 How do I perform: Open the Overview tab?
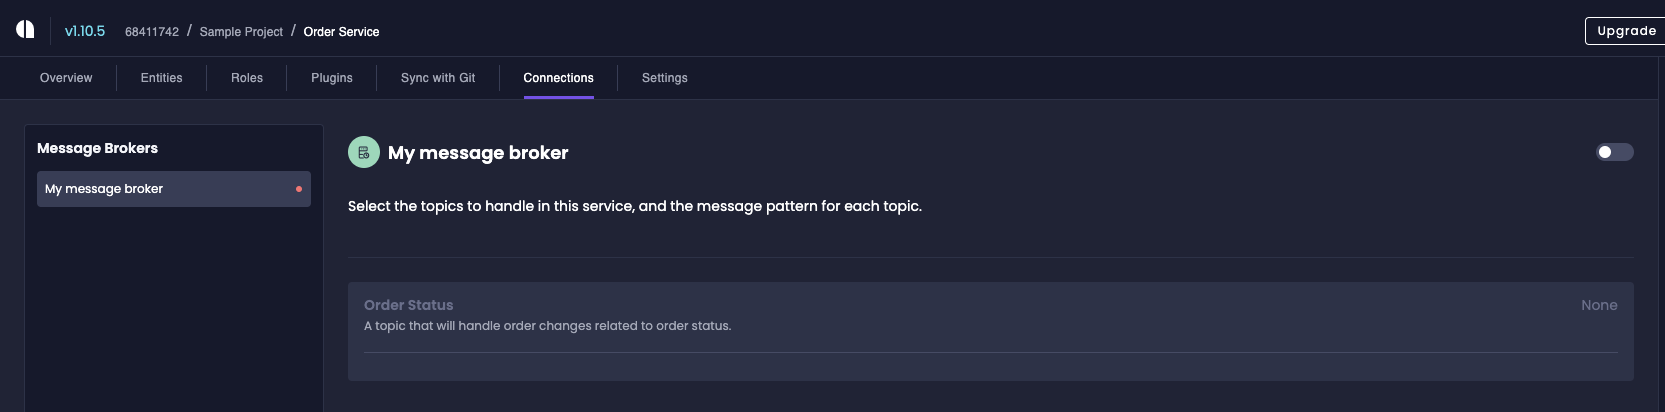[66, 78]
